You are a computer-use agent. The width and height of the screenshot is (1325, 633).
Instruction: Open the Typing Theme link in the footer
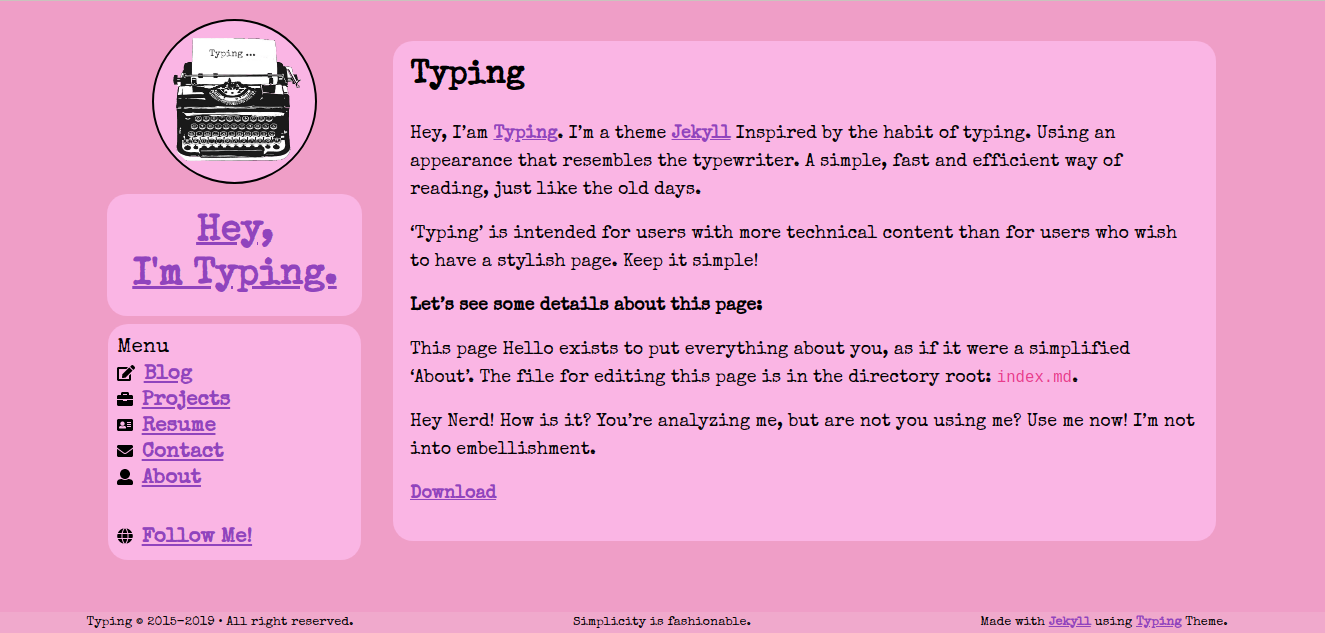pos(1159,621)
